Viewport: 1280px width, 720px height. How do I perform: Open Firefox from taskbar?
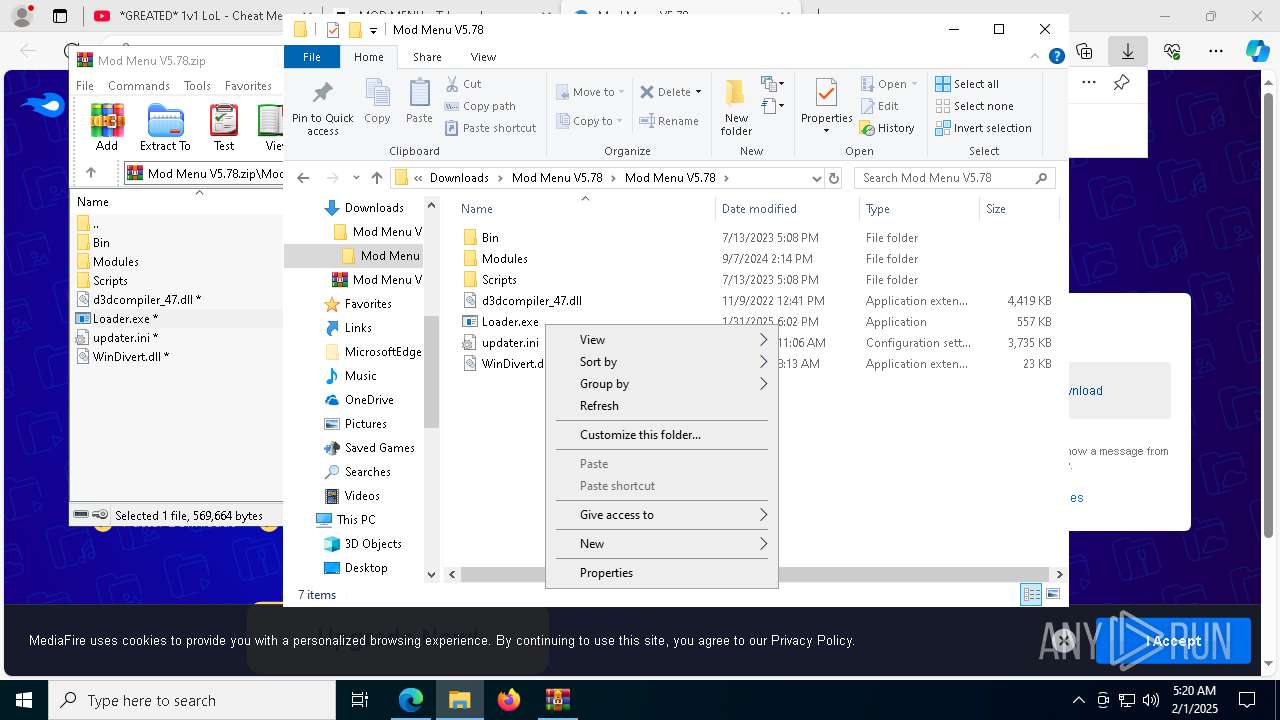click(x=509, y=700)
